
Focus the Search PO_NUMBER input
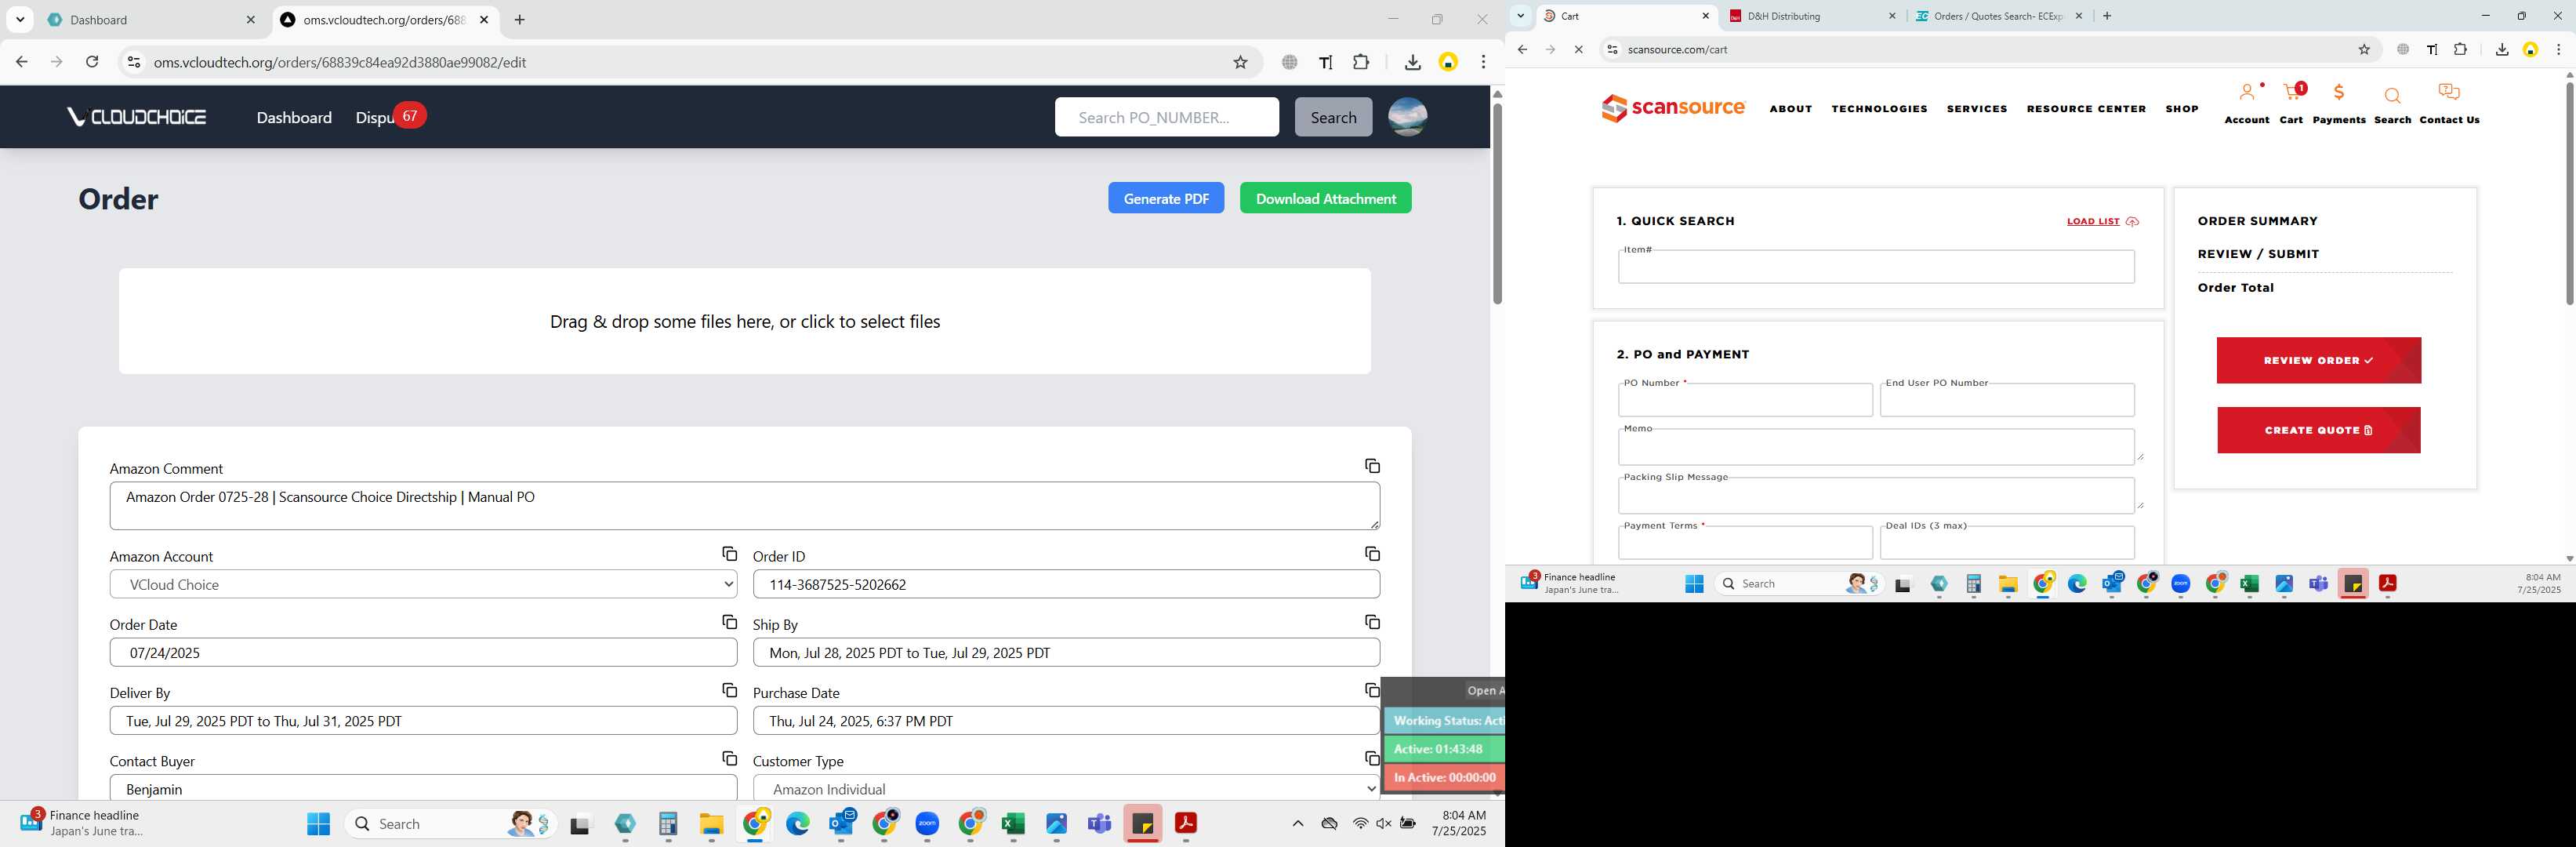point(1166,117)
